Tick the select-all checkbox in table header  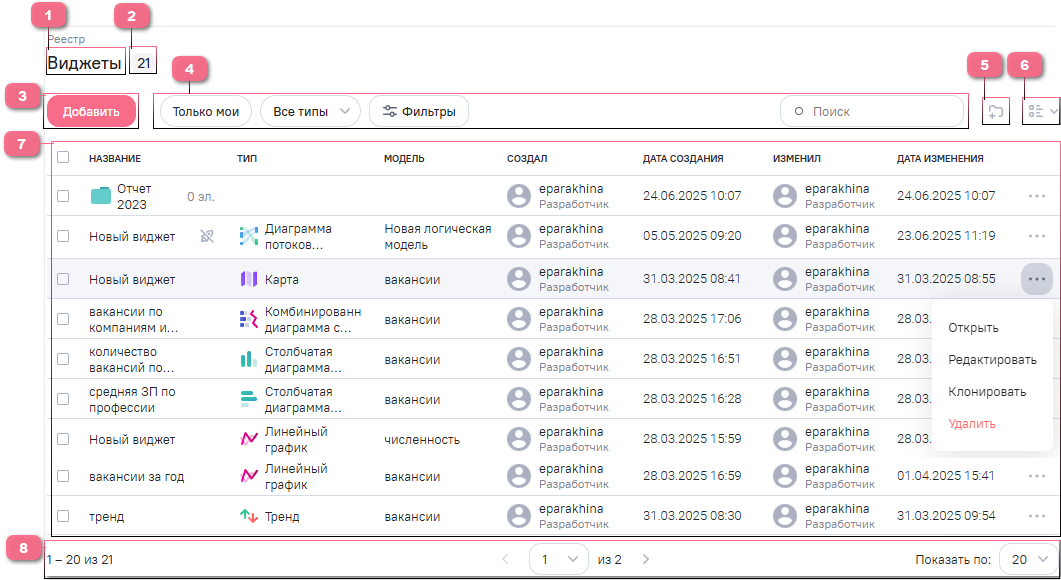63,157
